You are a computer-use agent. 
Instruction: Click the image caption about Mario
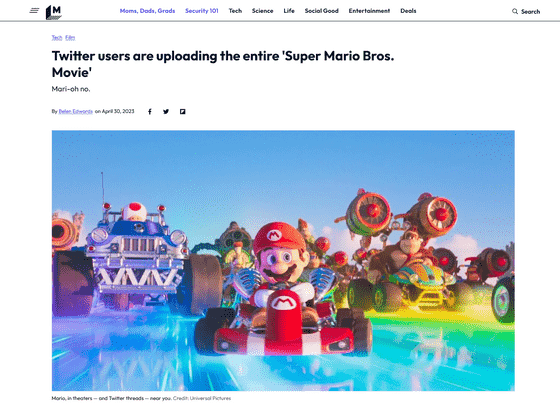112,398
